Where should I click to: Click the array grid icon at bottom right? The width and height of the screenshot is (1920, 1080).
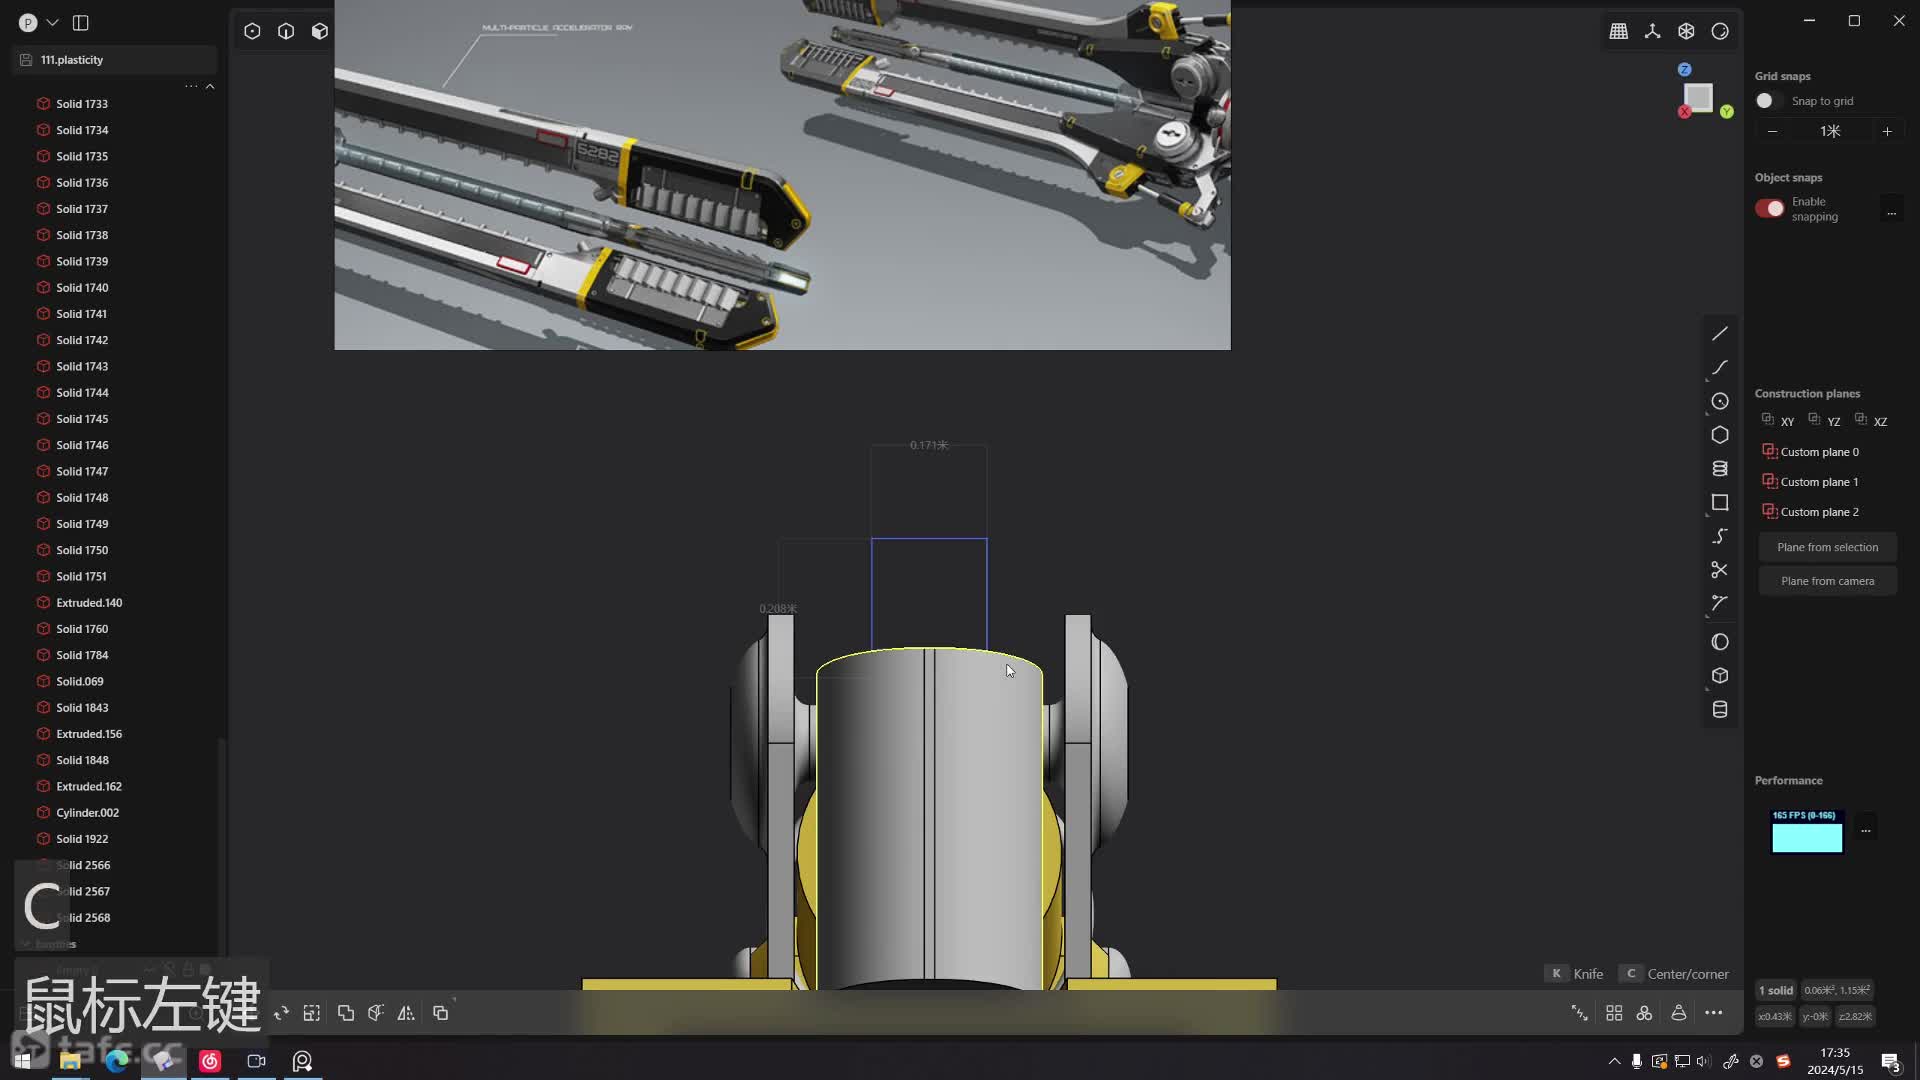[1614, 1013]
